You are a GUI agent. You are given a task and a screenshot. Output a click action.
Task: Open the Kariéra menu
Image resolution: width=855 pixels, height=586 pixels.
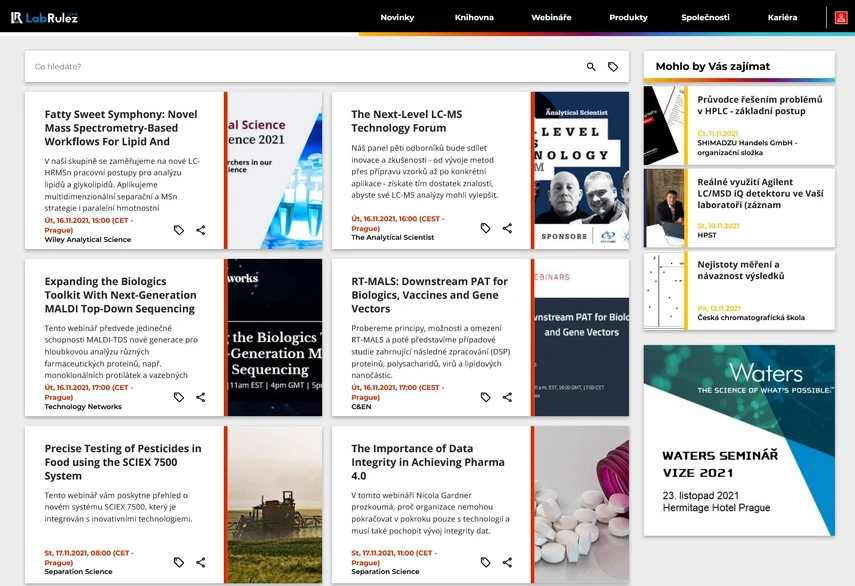(782, 17)
